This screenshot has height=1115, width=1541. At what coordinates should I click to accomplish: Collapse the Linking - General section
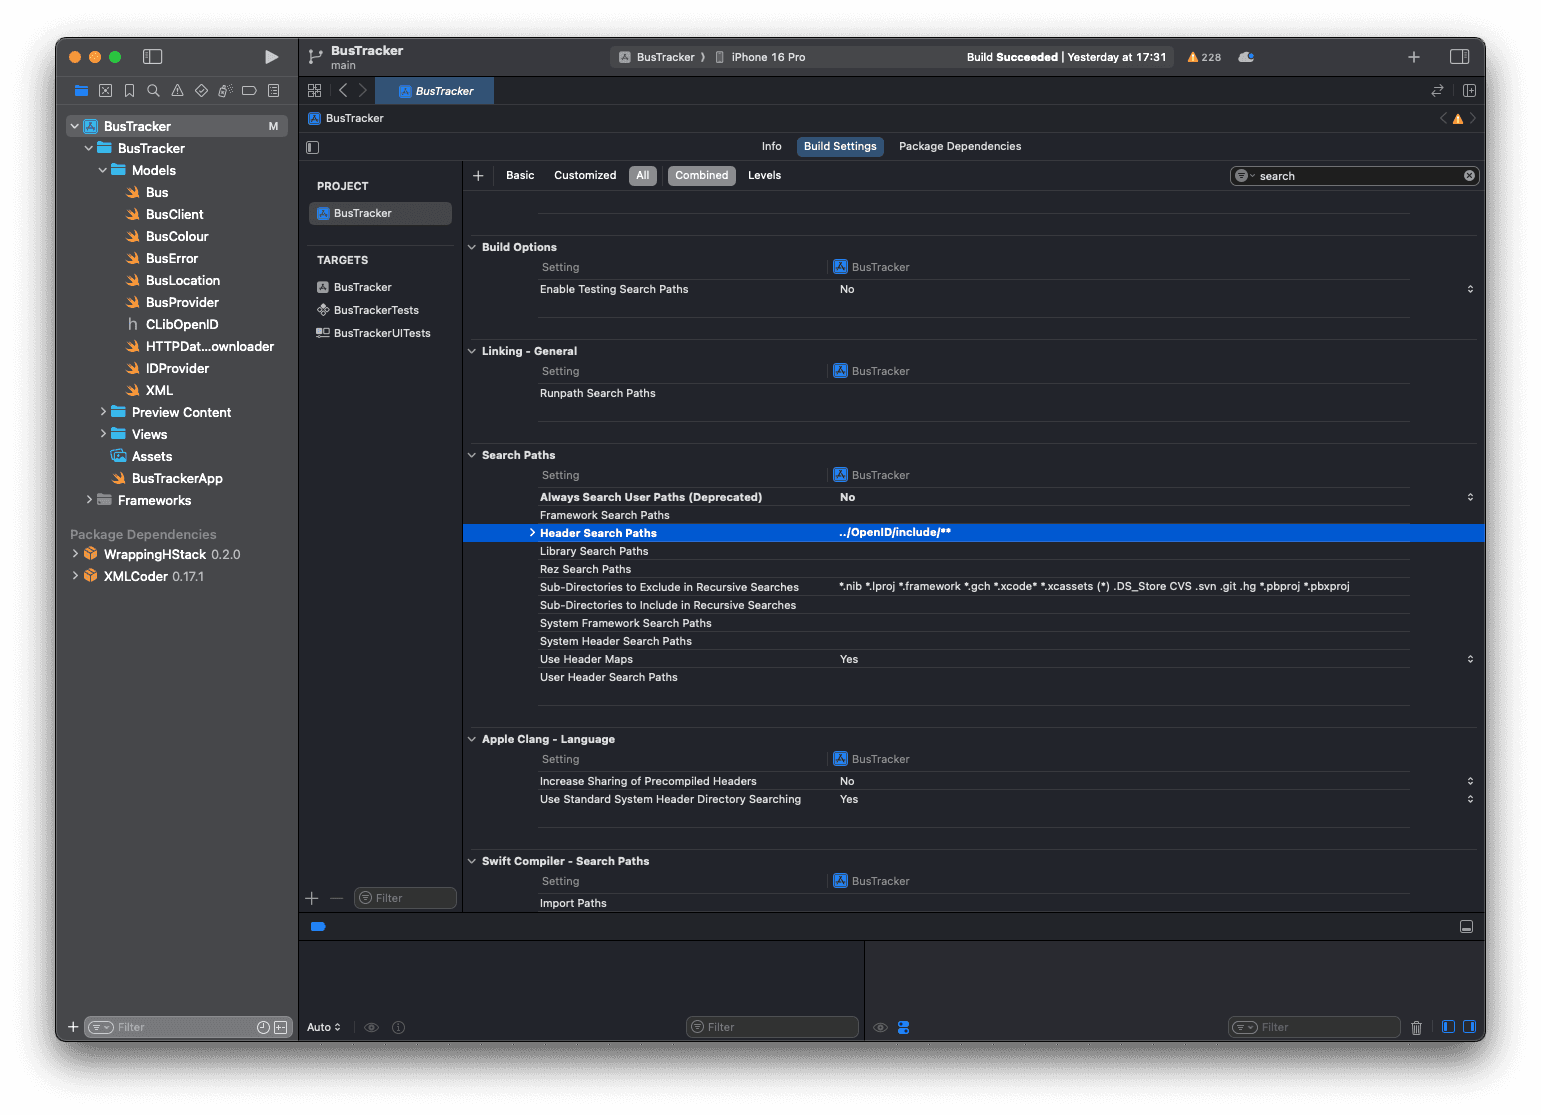[472, 351]
